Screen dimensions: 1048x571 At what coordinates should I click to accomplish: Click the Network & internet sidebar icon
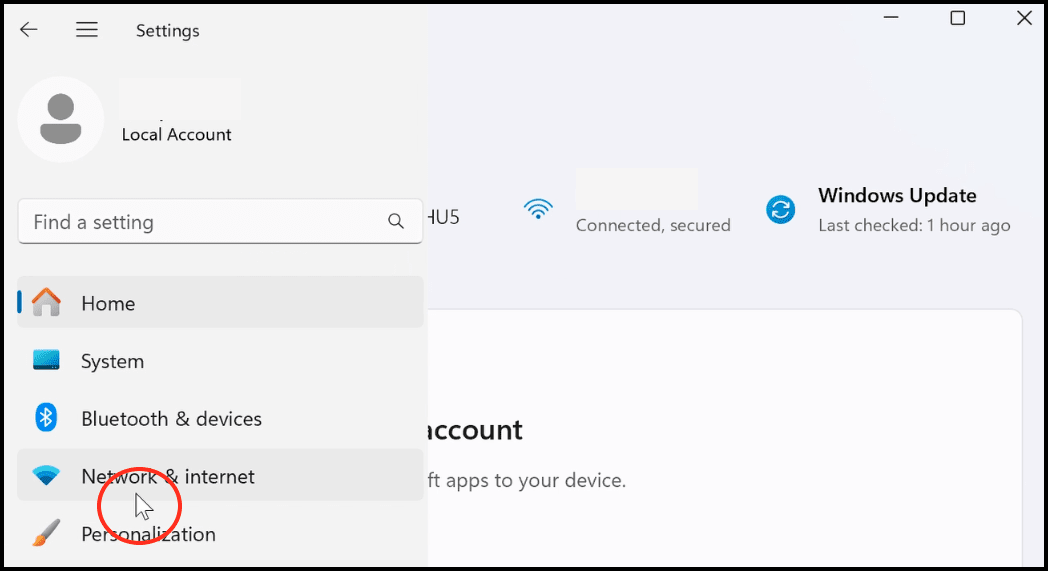[46, 476]
